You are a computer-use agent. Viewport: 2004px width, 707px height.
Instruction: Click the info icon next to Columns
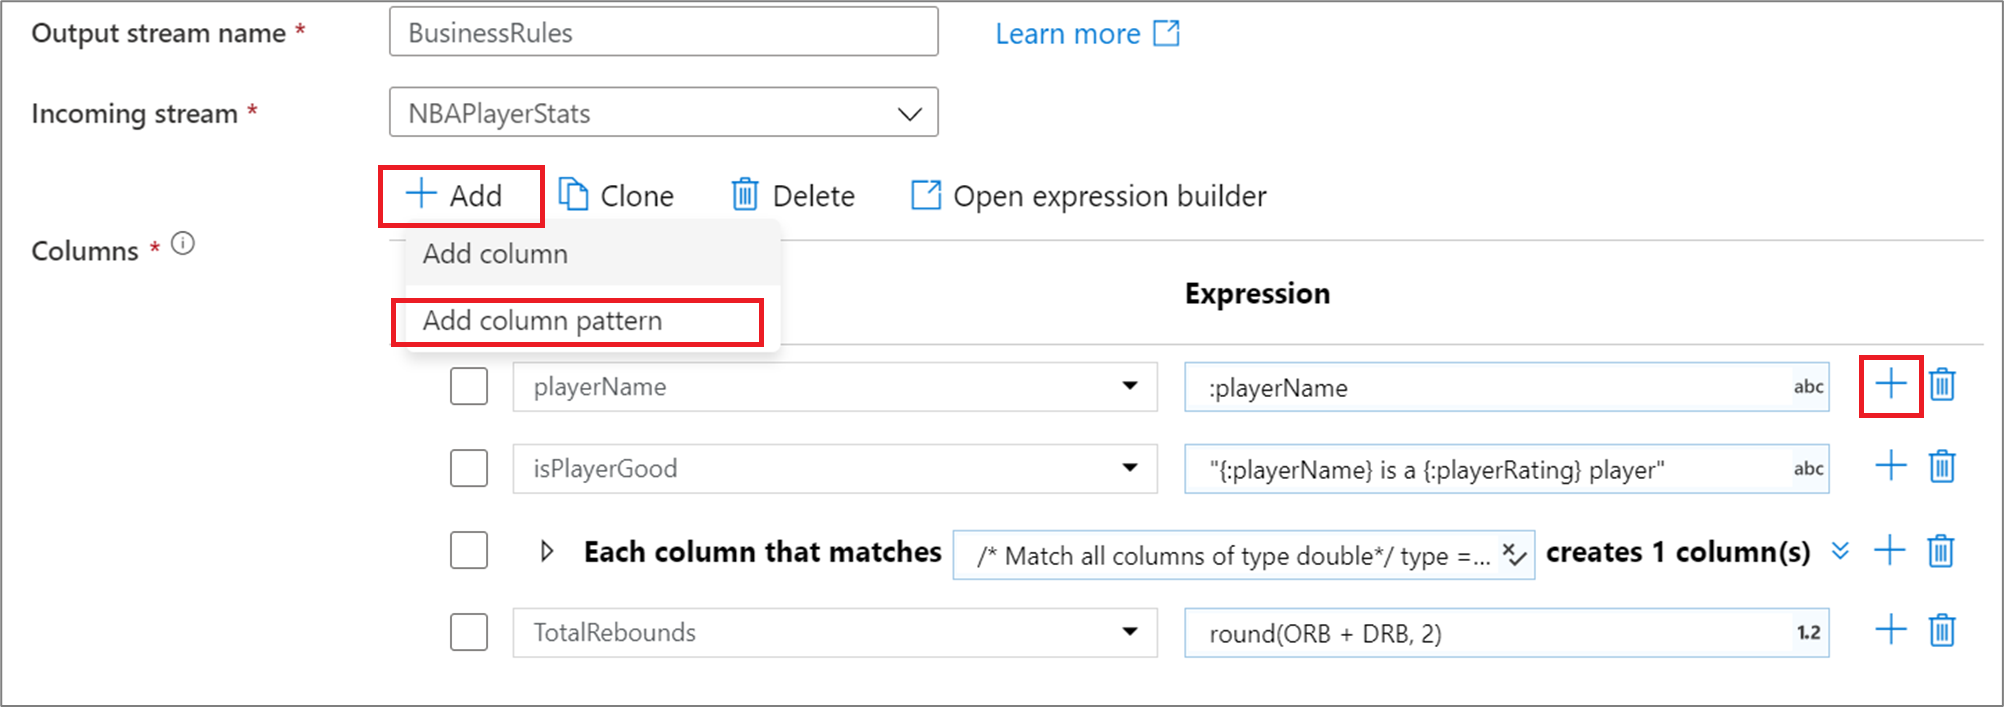[x=183, y=244]
